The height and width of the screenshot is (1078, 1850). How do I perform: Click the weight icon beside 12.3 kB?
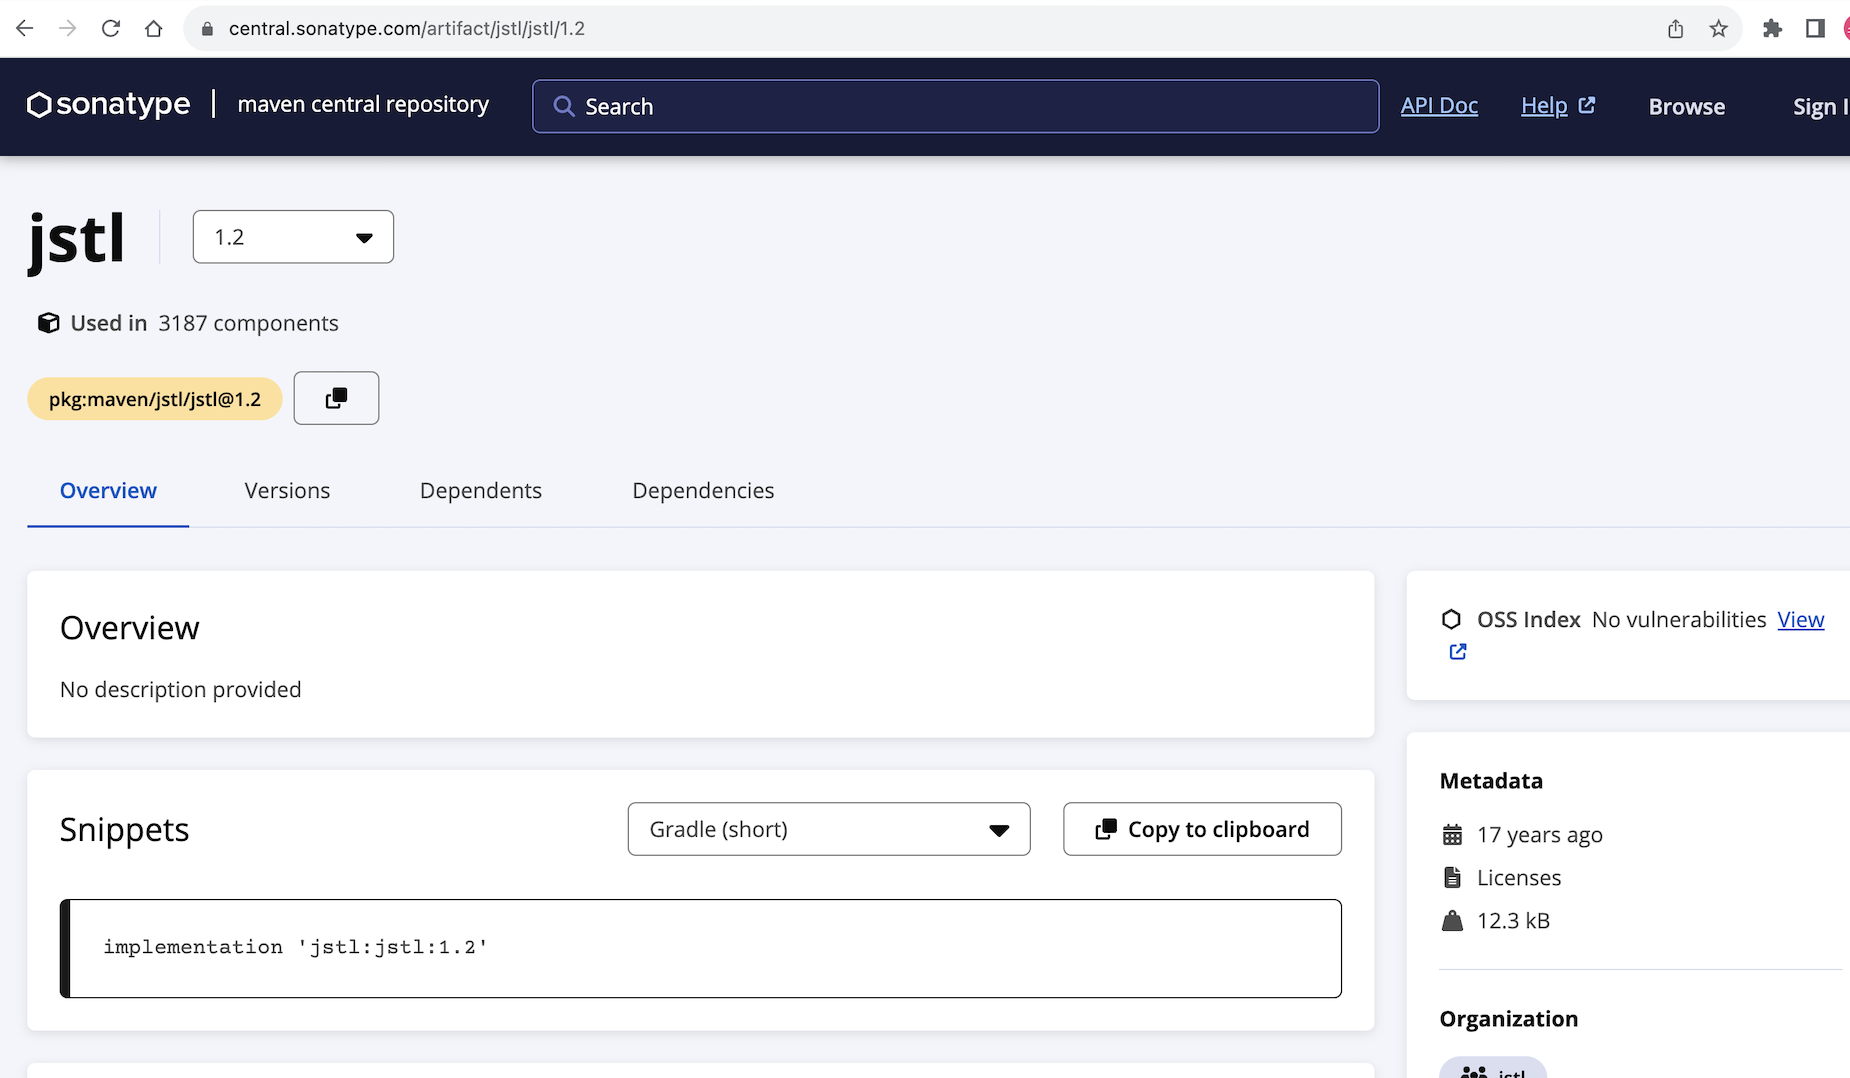1452,920
